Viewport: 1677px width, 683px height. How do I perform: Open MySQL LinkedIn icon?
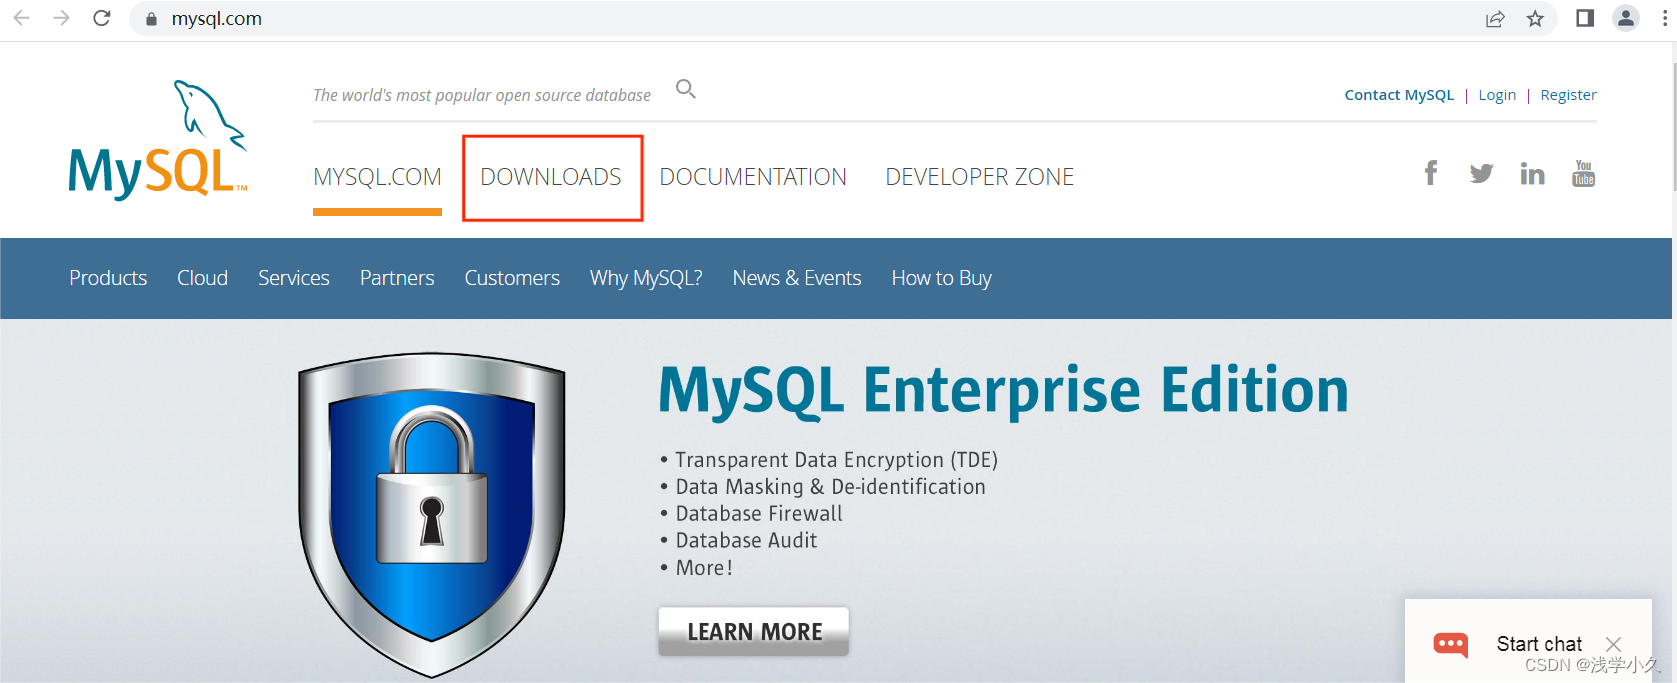(x=1532, y=174)
